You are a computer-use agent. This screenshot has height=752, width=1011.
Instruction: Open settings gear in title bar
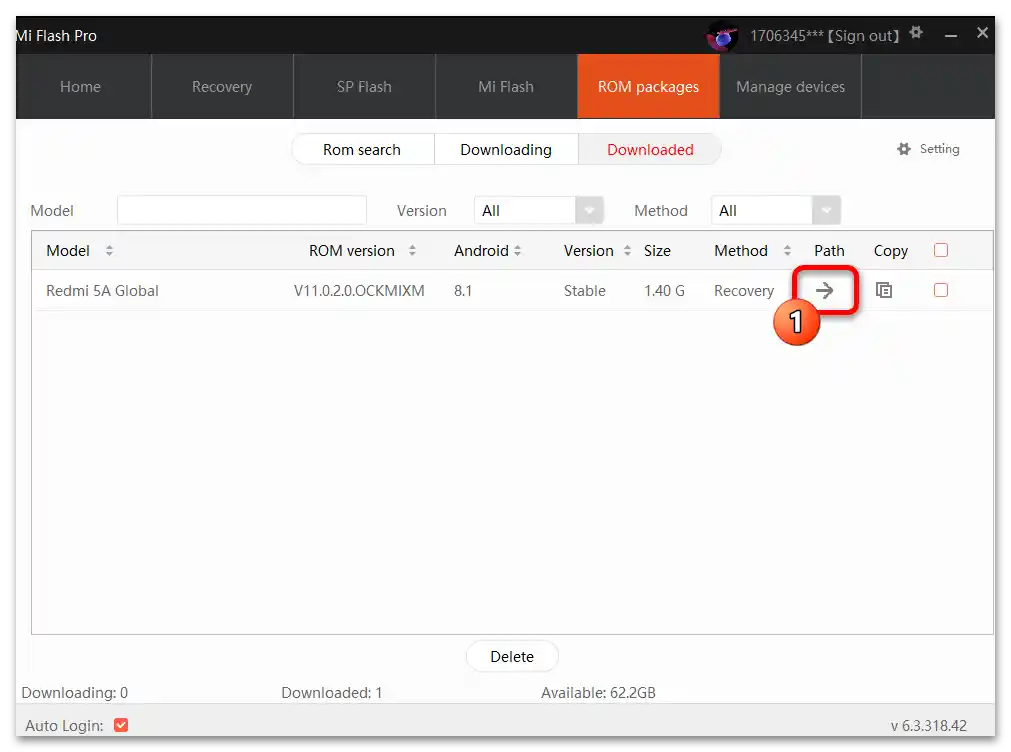click(x=916, y=33)
